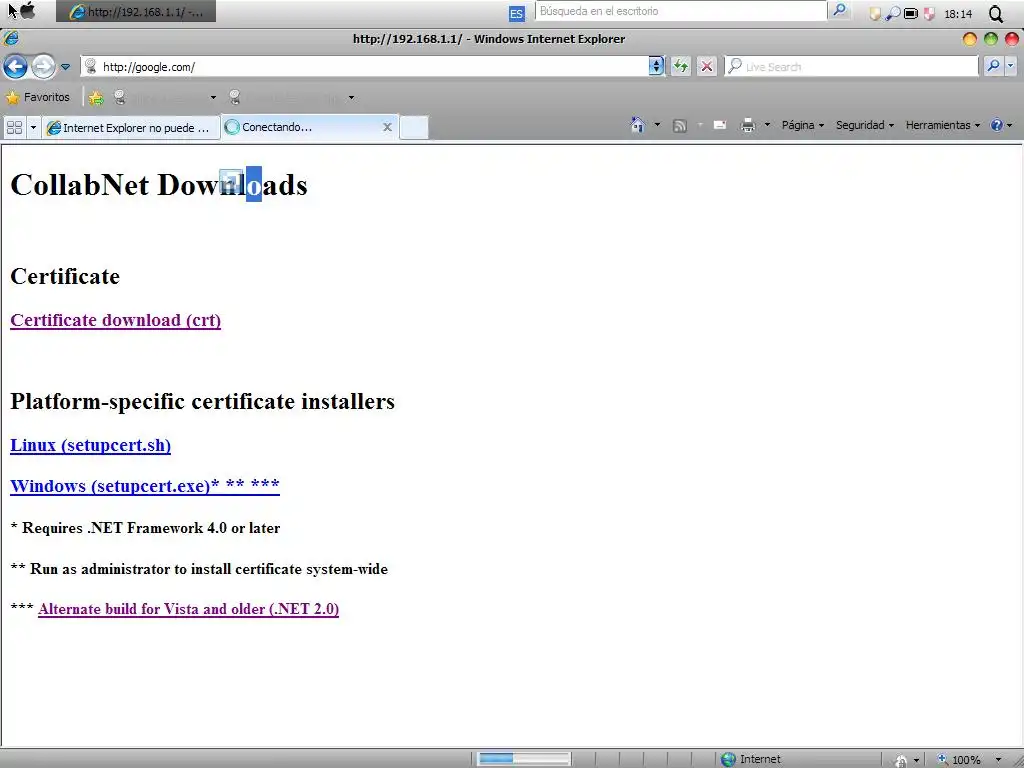1024x768 pixels.
Task: Click the Print icon
Action: point(748,125)
